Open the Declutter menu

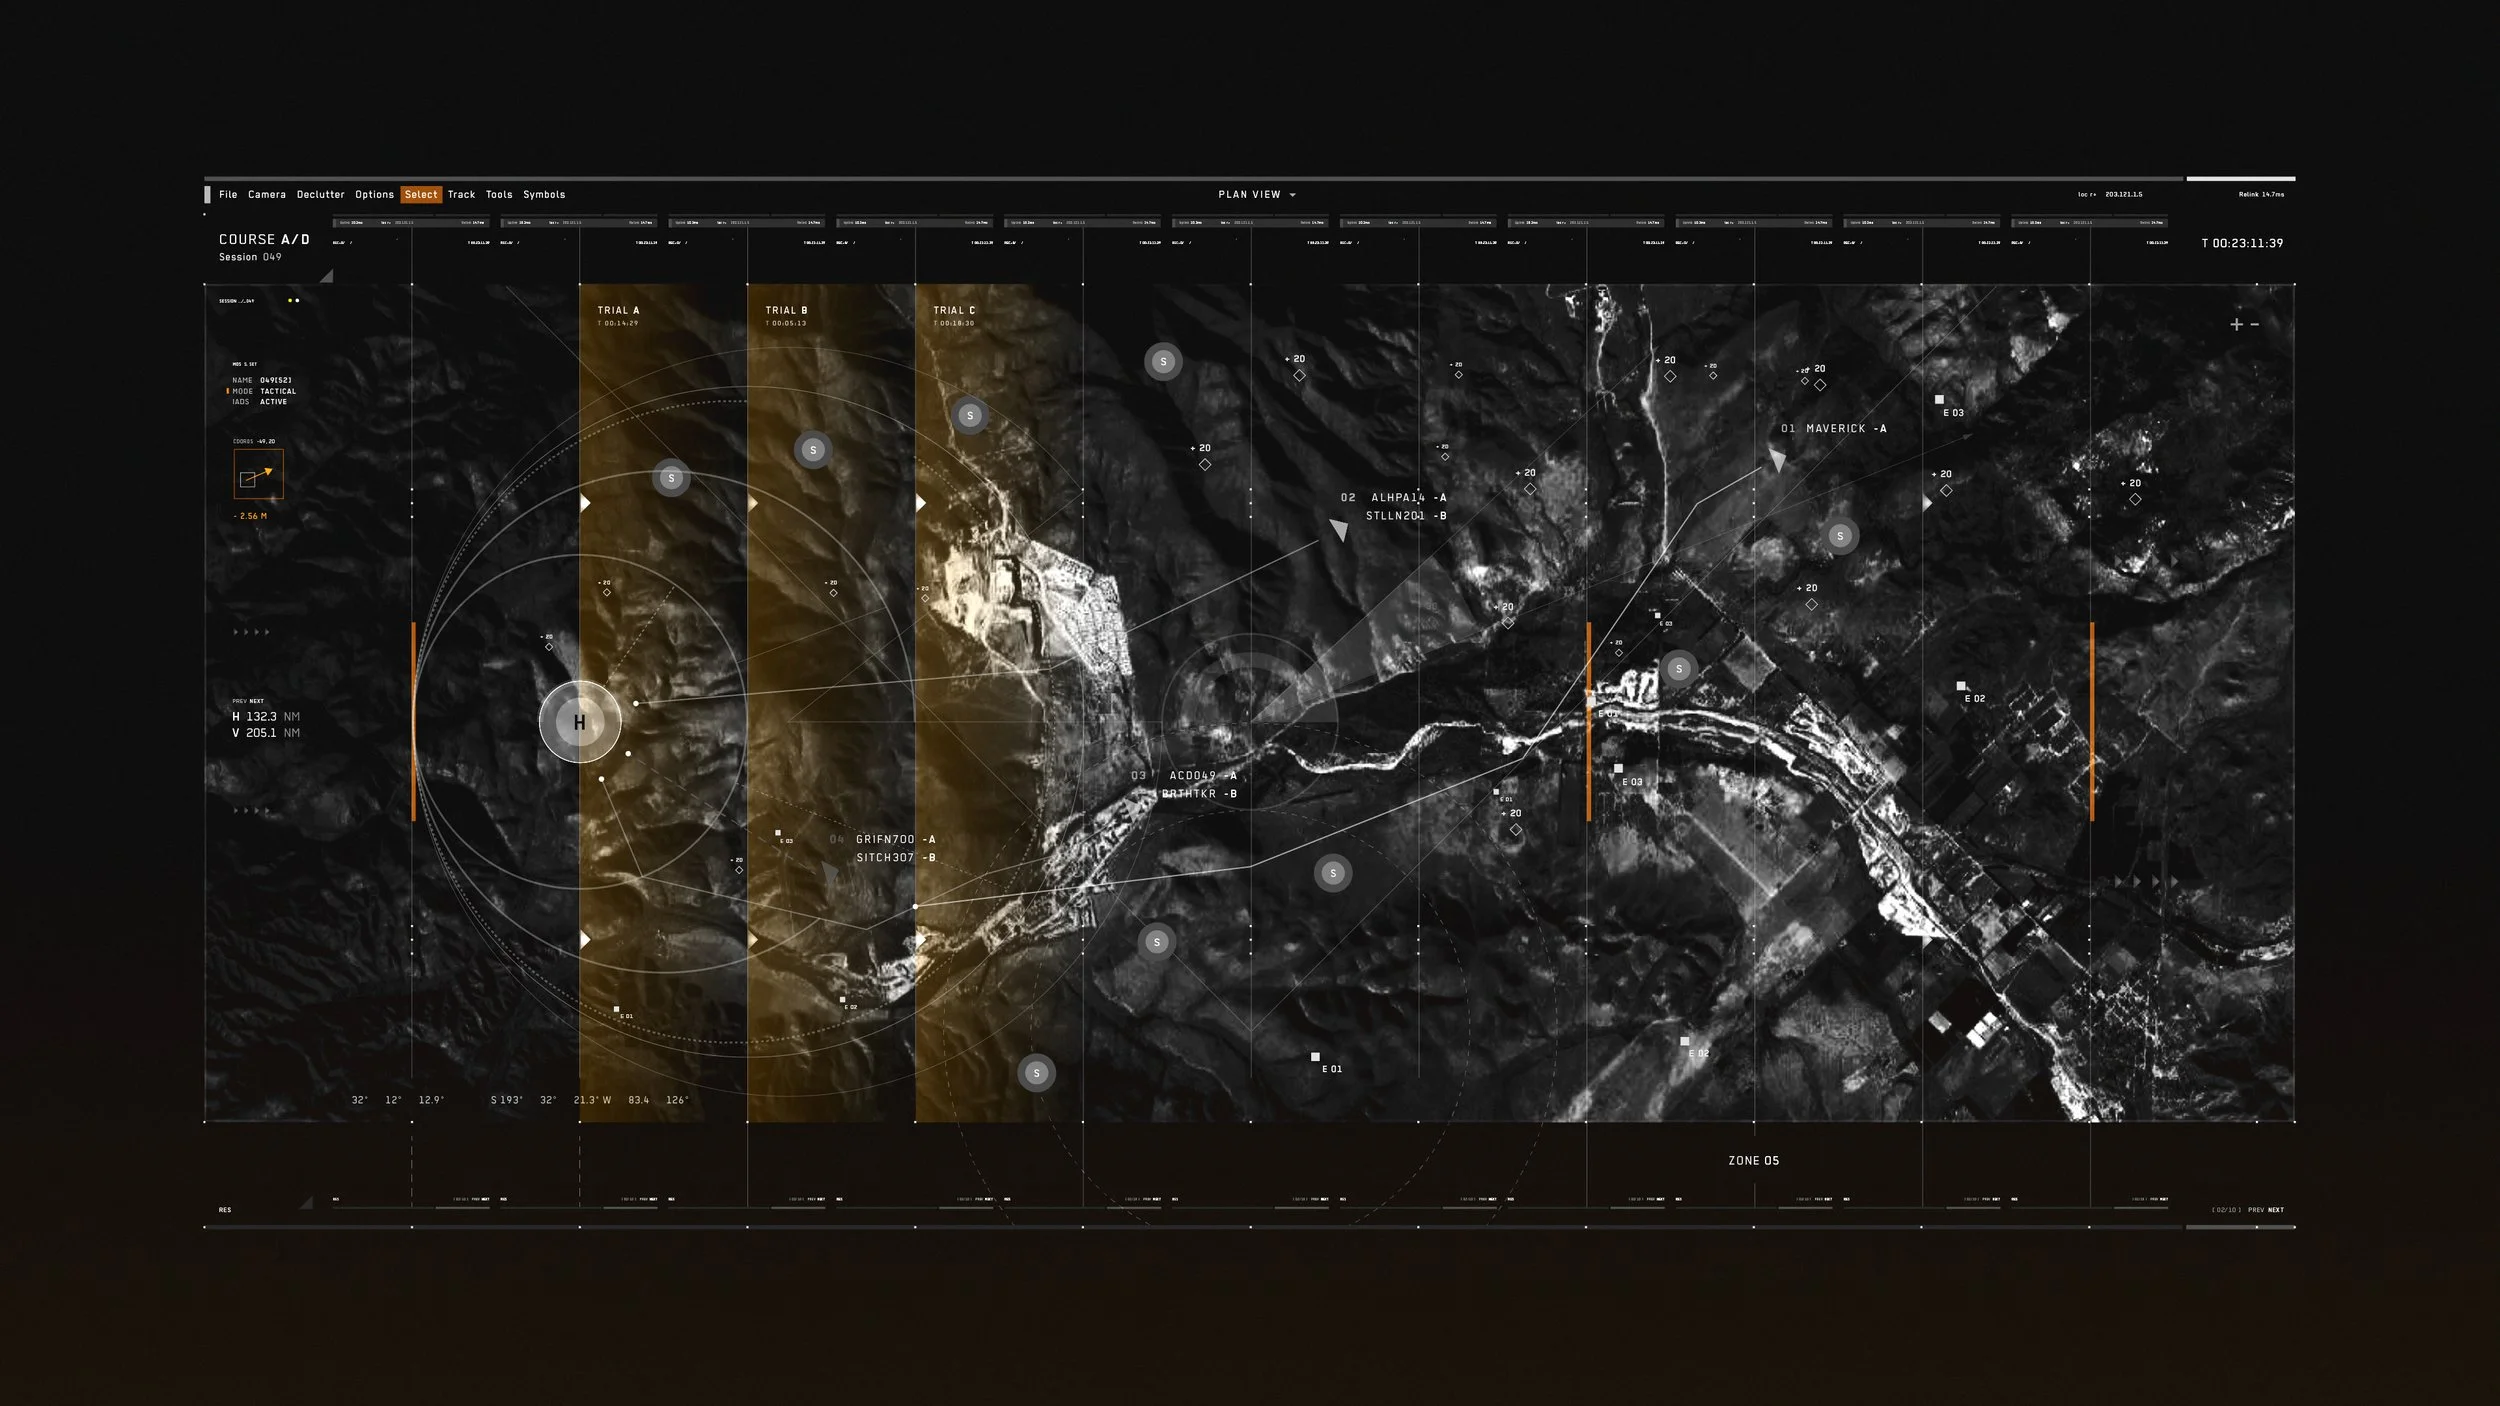click(320, 195)
